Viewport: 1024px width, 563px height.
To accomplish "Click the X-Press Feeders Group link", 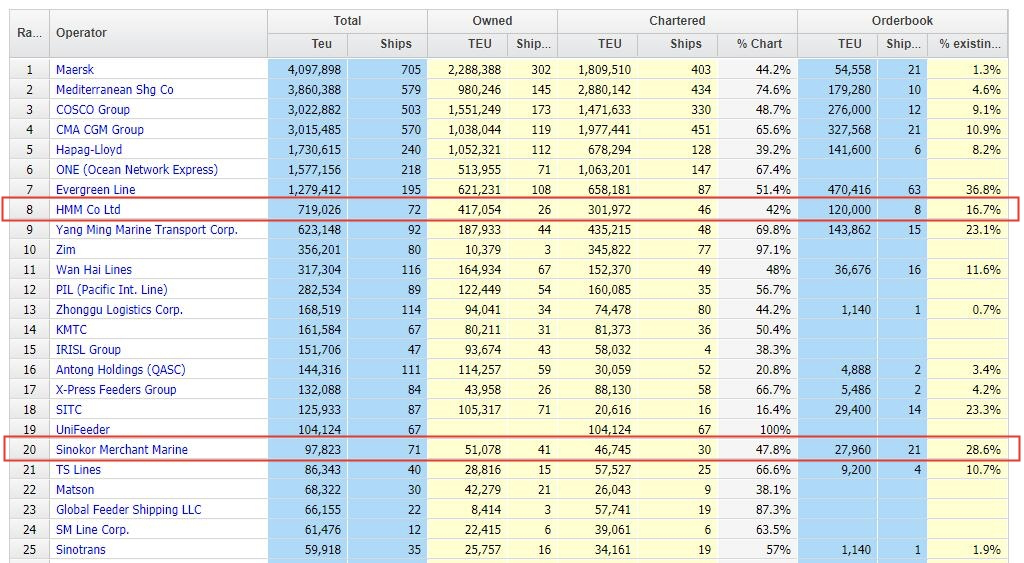I will click(116, 390).
